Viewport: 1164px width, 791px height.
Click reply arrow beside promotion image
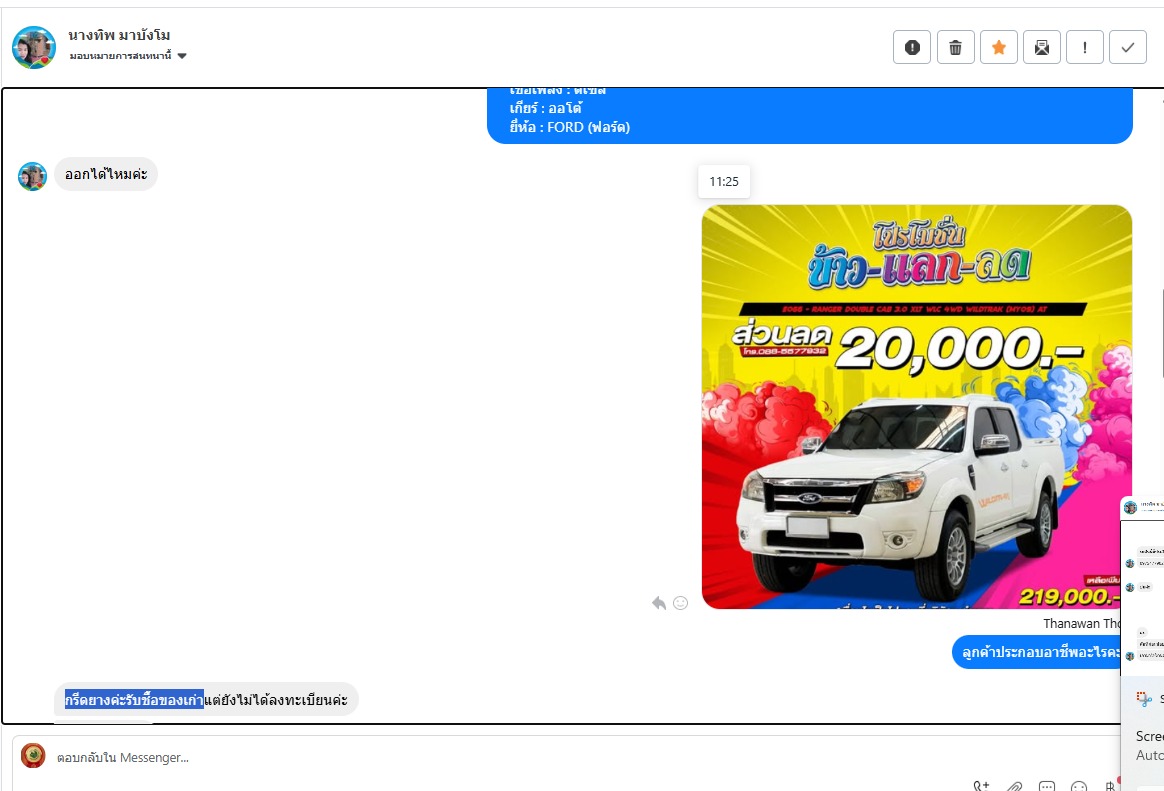(659, 603)
